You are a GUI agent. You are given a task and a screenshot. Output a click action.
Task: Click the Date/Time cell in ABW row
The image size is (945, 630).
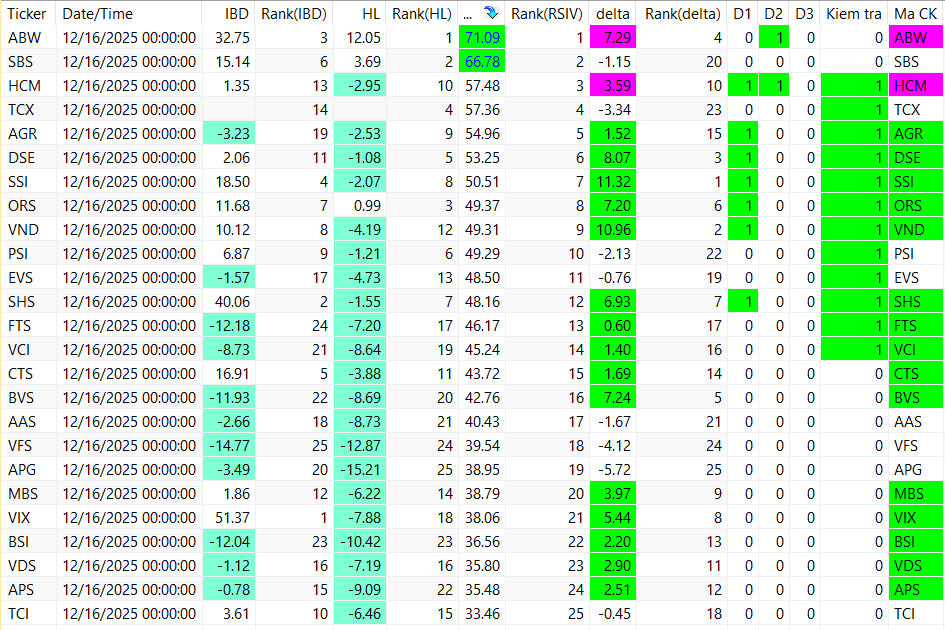pos(129,37)
